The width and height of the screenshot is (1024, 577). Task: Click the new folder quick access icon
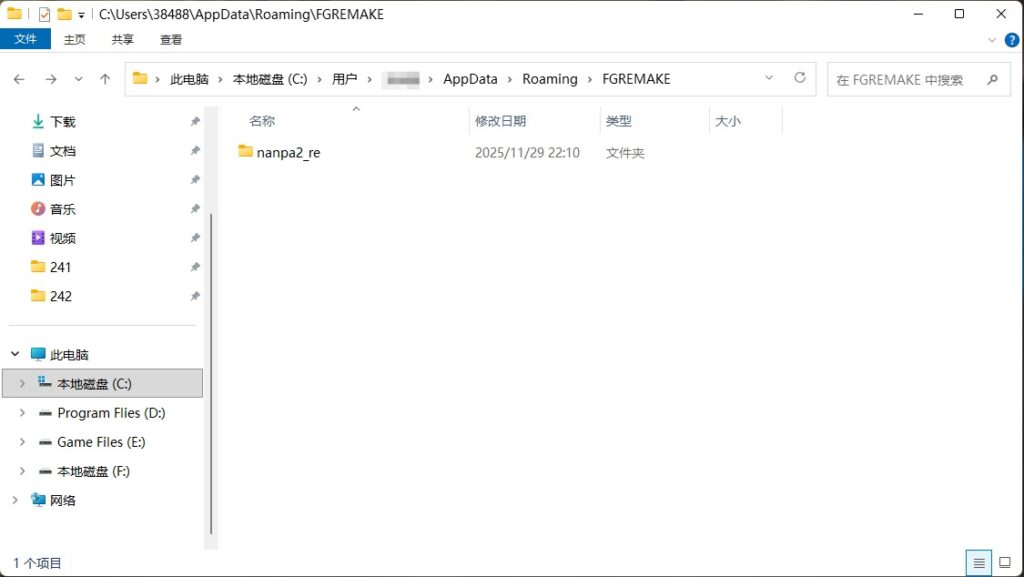click(x=64, y=14)
